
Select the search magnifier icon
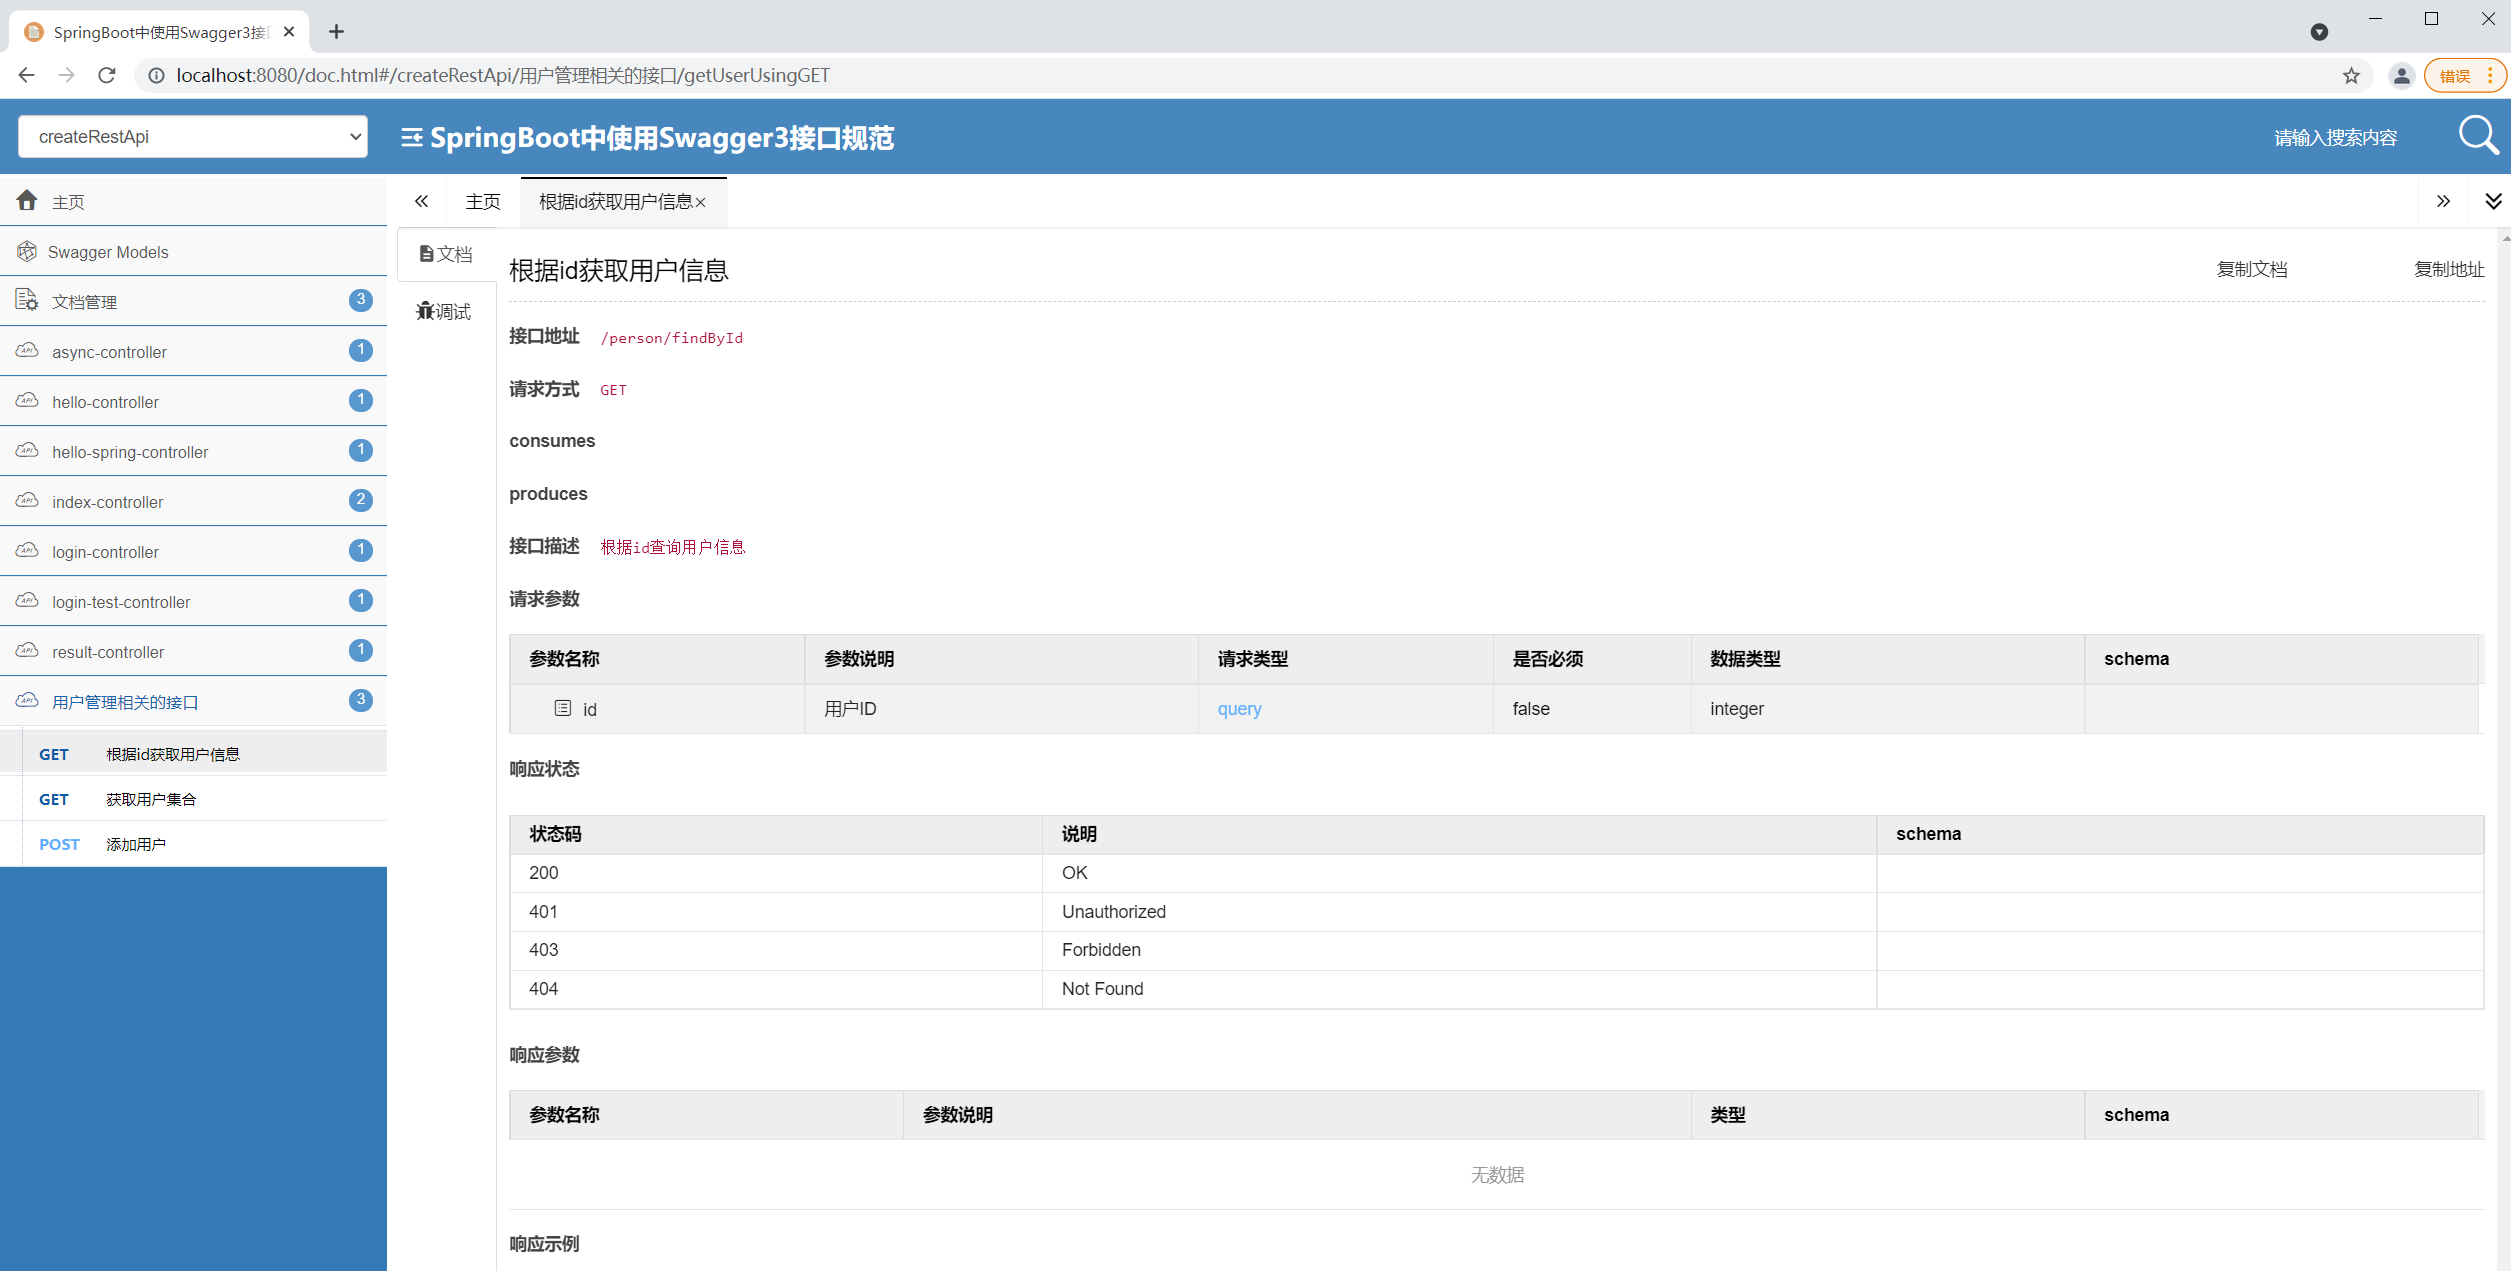(x=2477, y=136)
